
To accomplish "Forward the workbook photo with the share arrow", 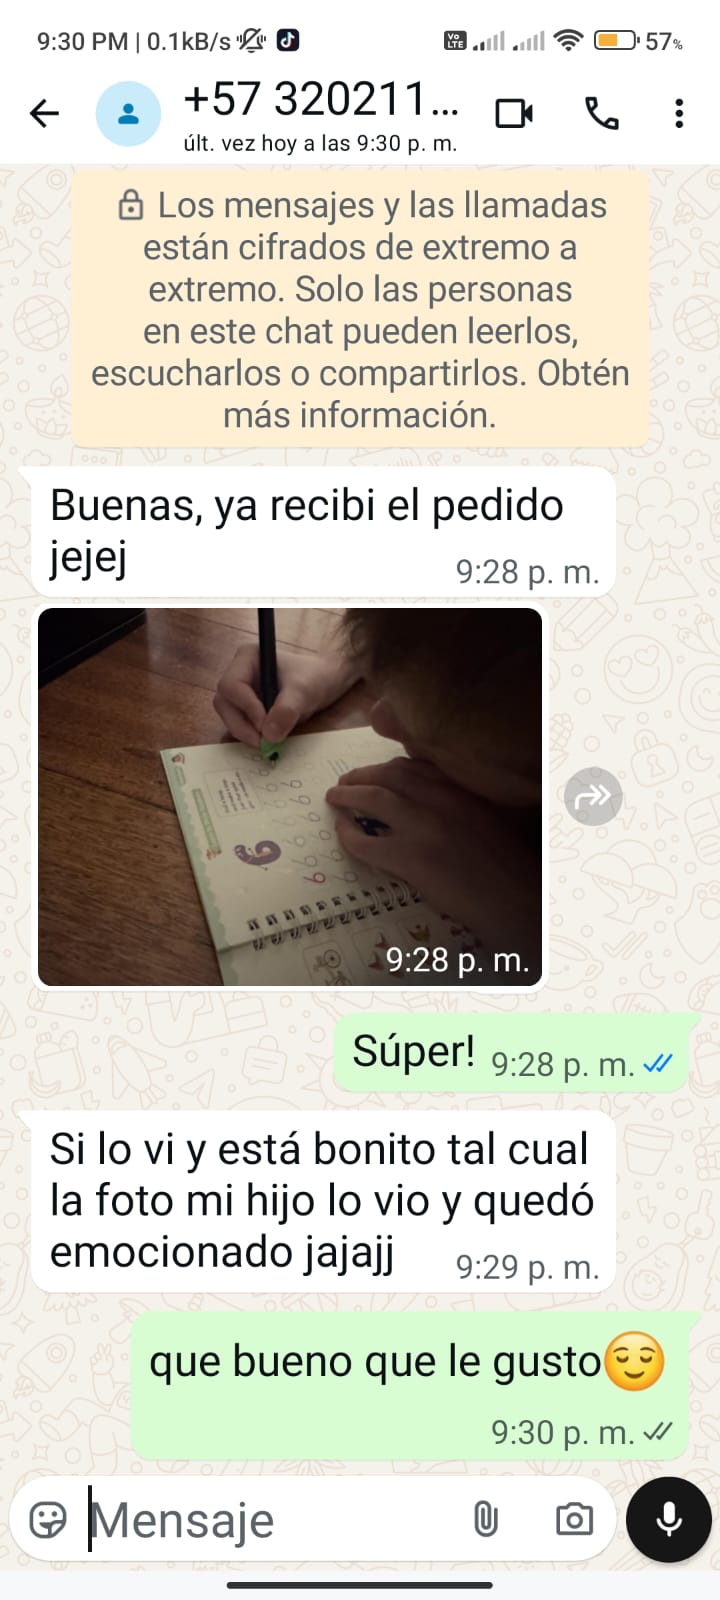I will point(593,796).
